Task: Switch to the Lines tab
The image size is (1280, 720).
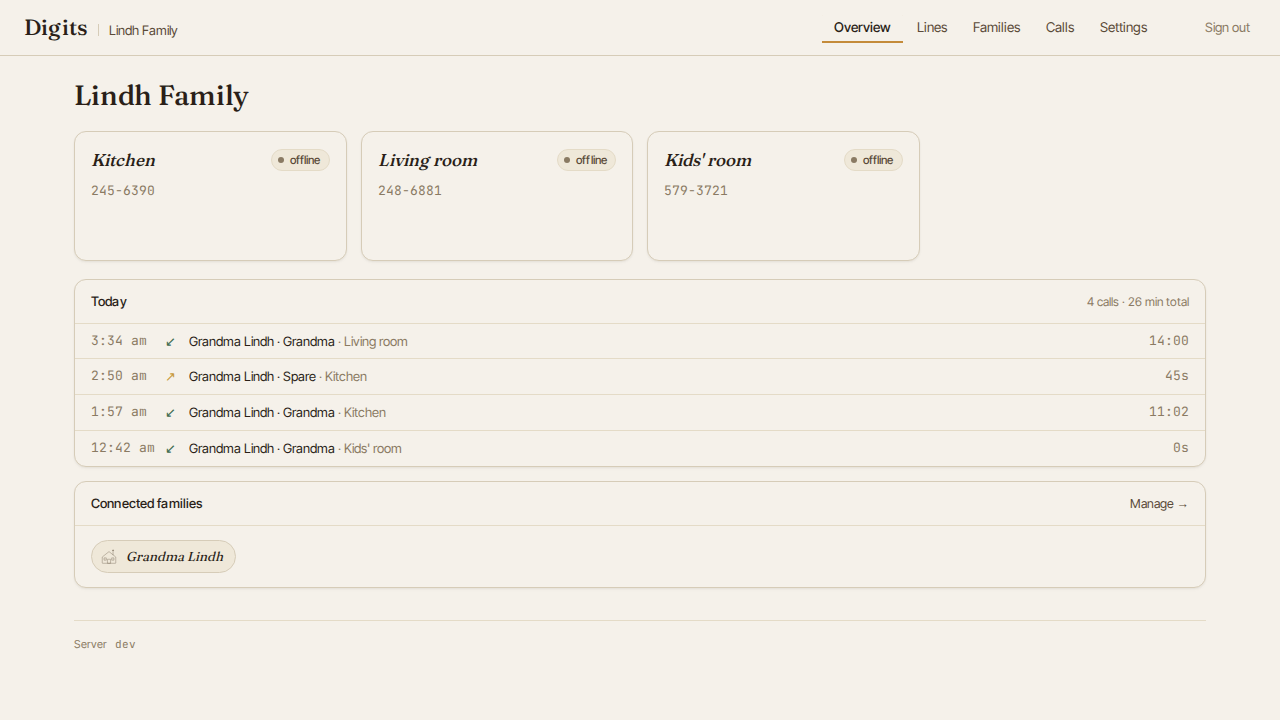Action: (932, 28)
